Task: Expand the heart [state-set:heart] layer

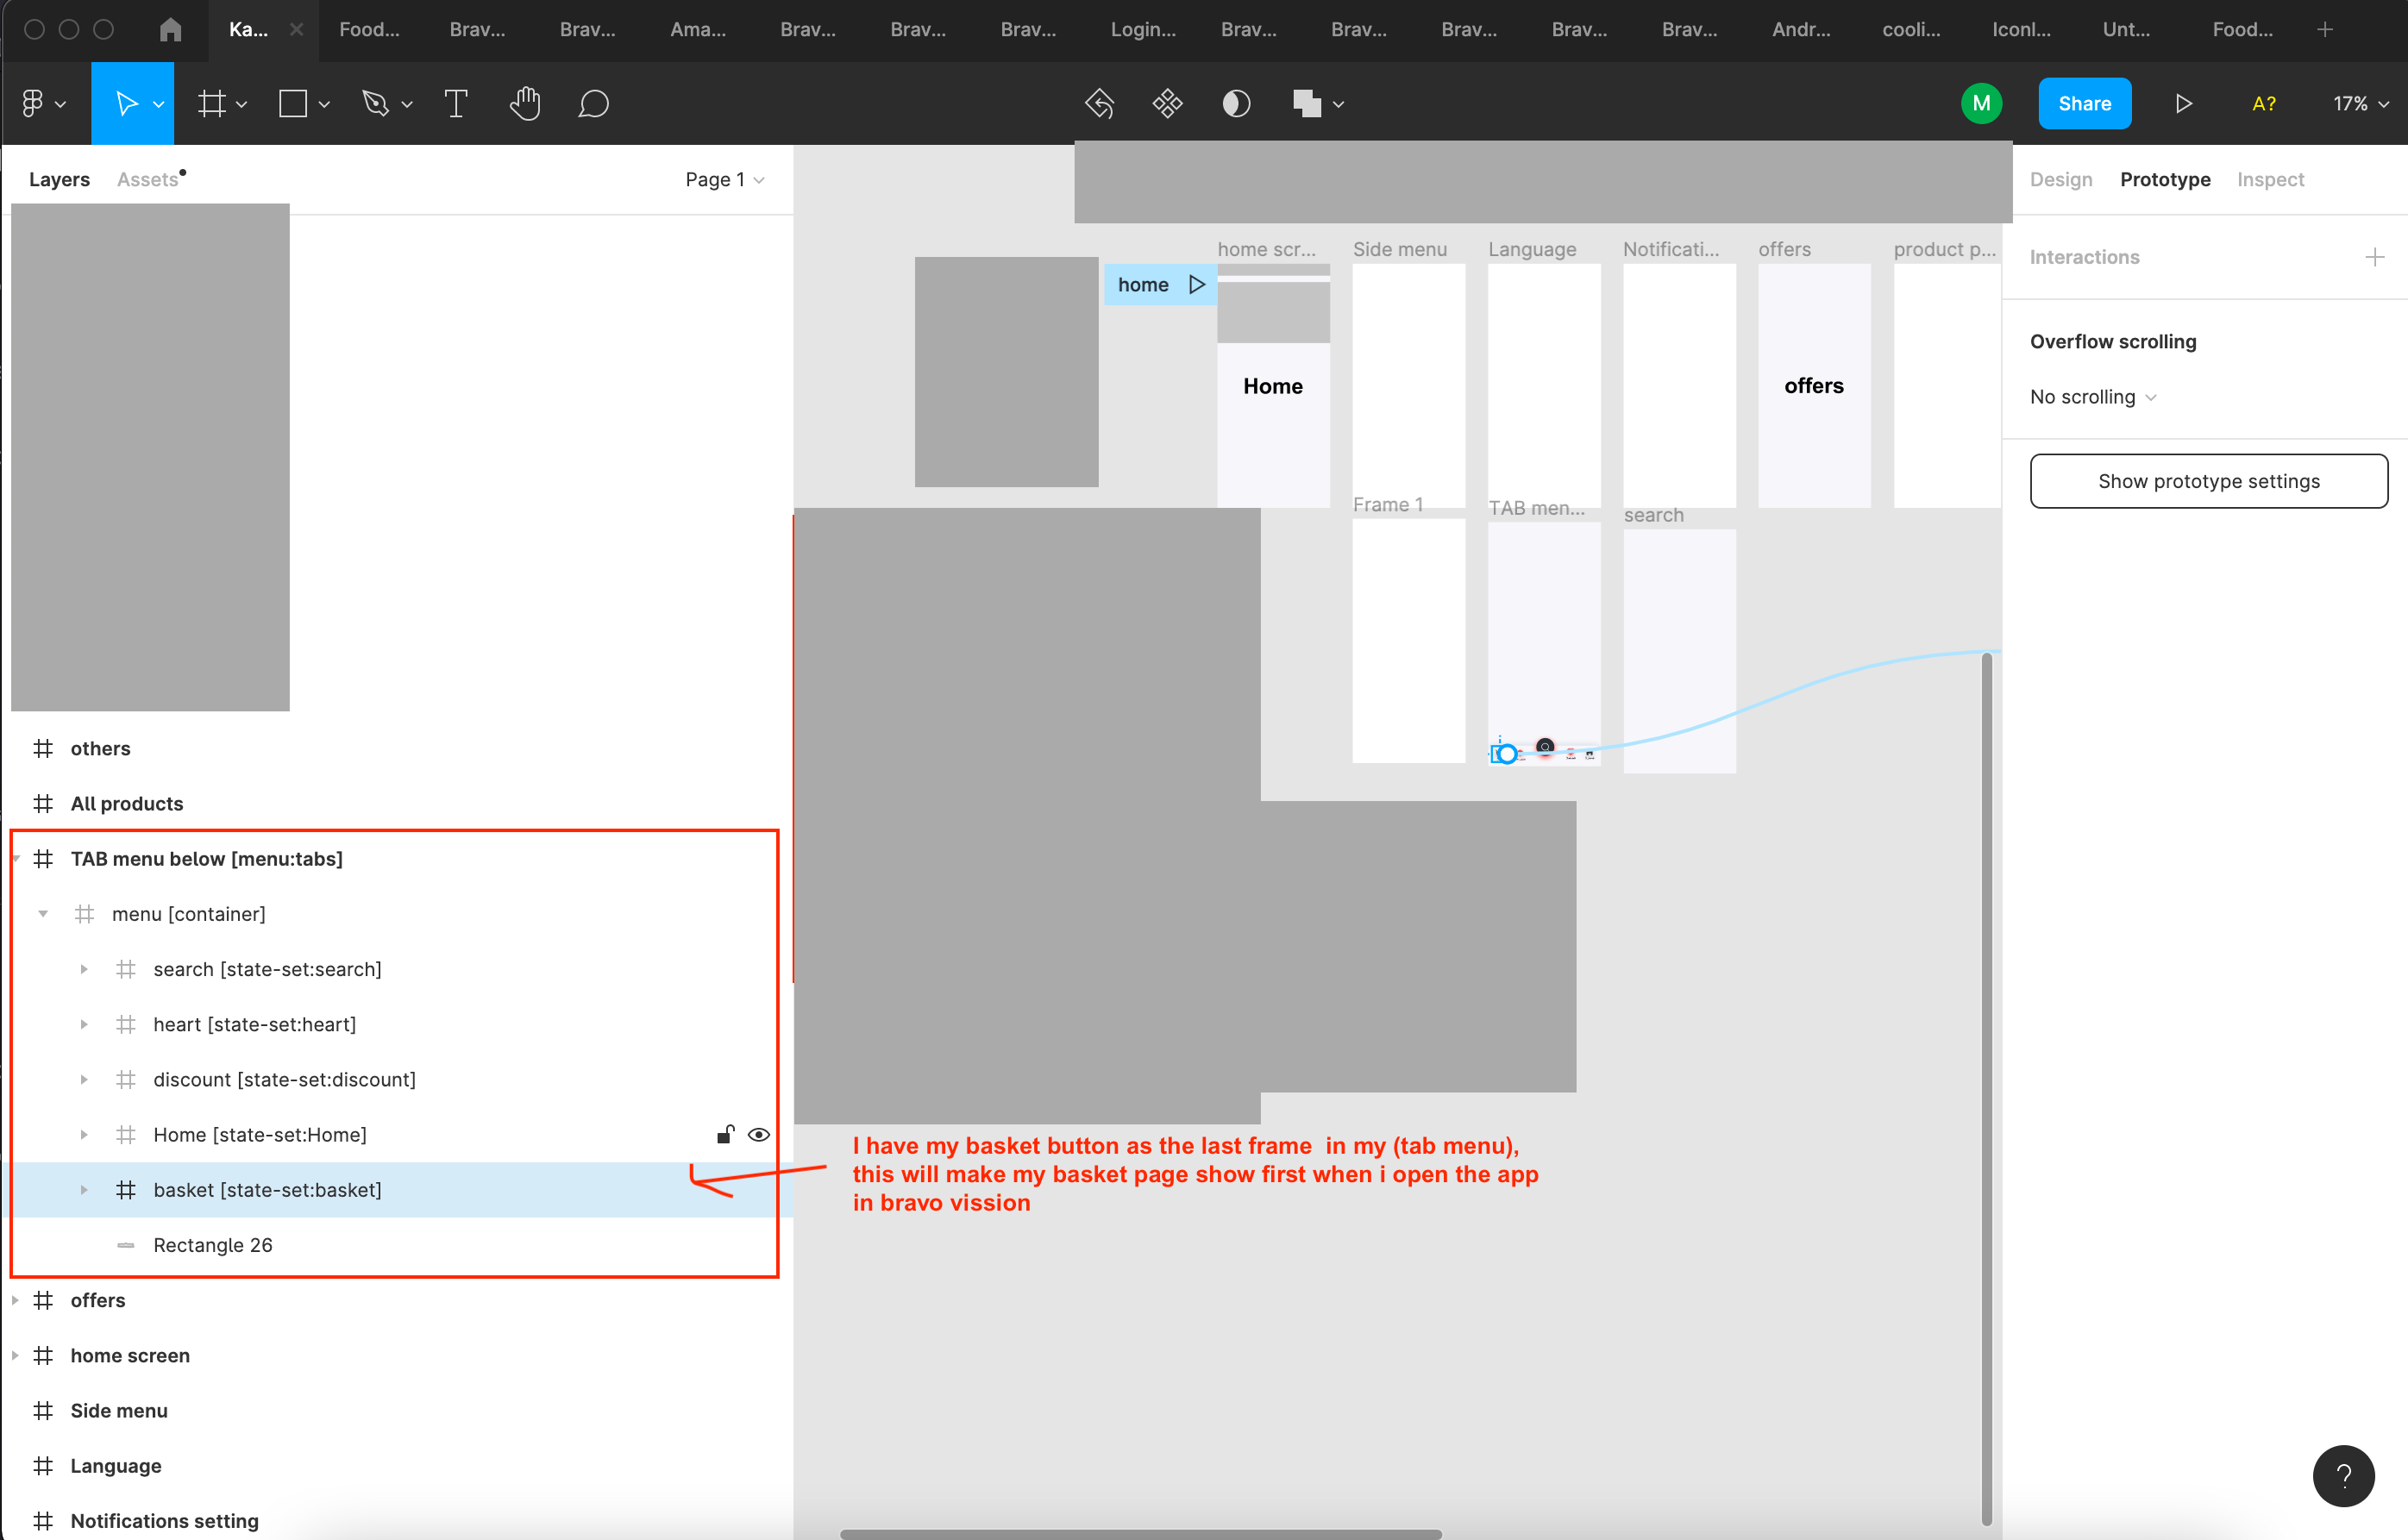Action: 84,1024
